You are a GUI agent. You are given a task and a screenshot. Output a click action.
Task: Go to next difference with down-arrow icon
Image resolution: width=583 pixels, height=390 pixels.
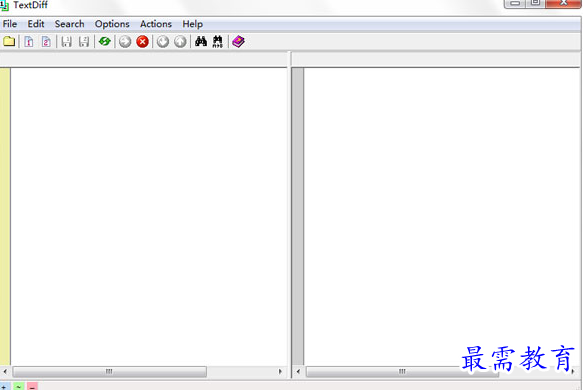(x=163, y=41)
